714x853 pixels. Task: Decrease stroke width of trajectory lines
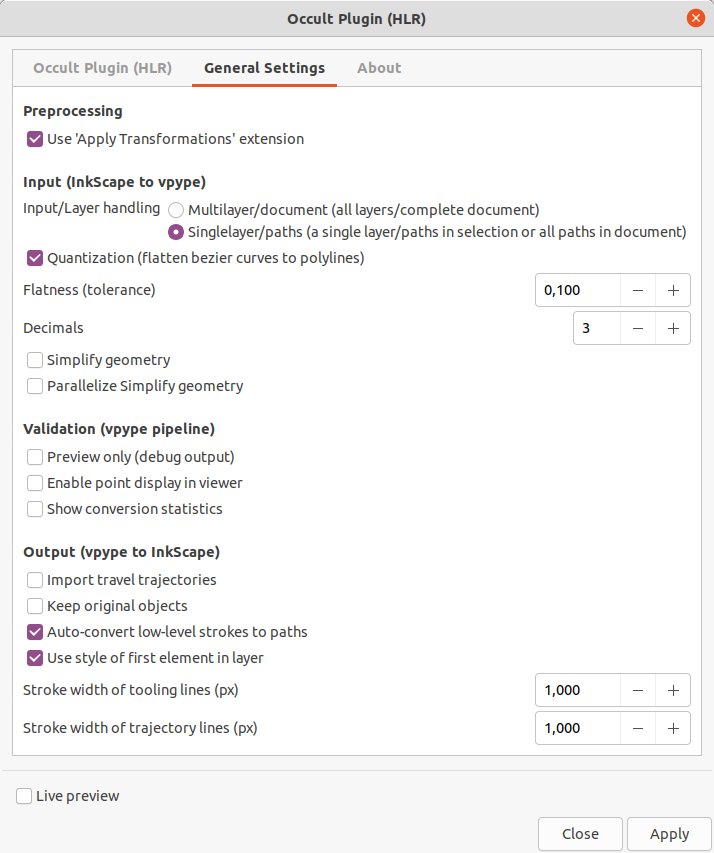coord(638,728)
